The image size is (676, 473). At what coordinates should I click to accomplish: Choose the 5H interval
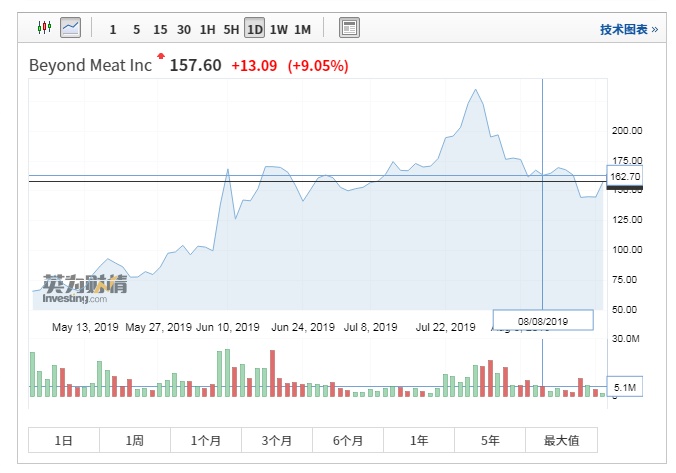[231, 29]
